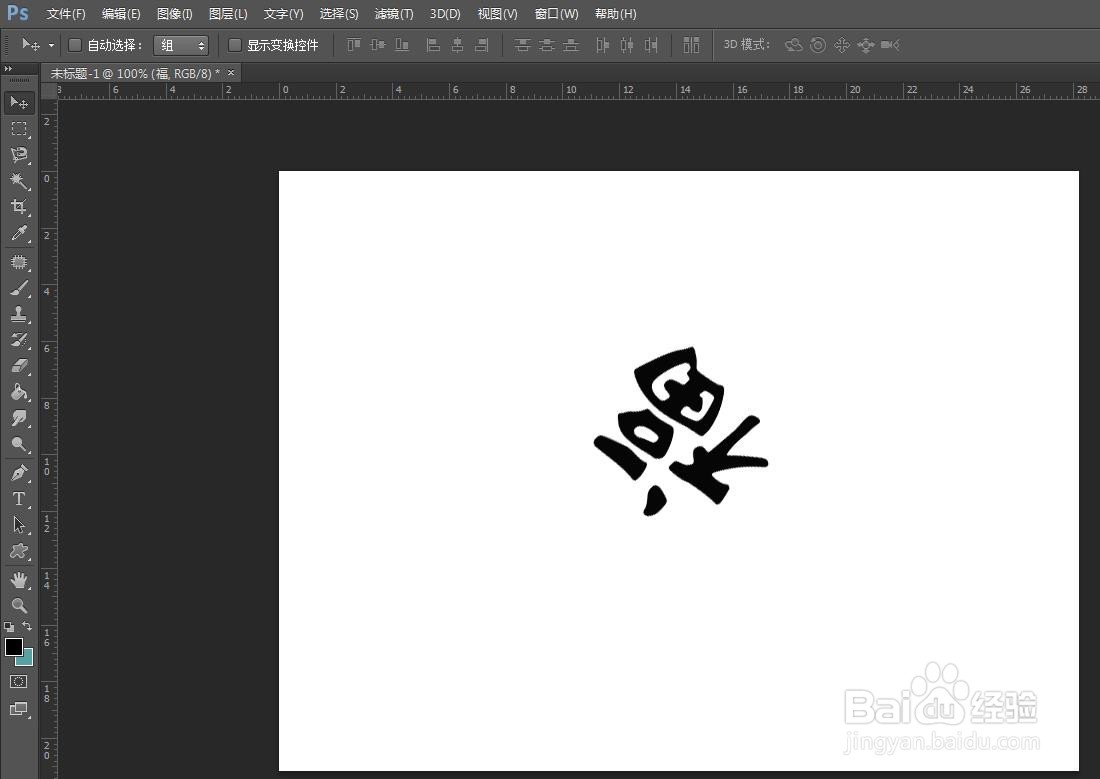Select the Pen tool
This screenshot has width=1100, height=779.
click(18, 472)
